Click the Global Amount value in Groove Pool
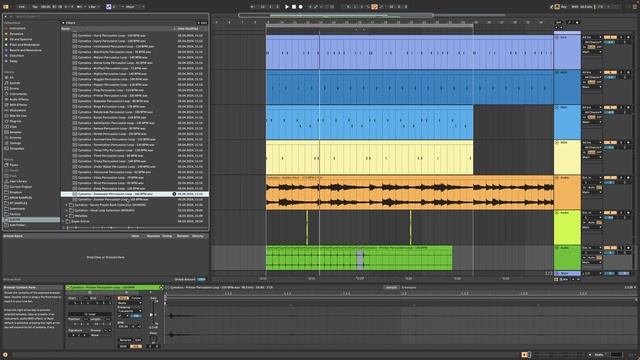The image size is (640, 360). [x=201, y=279]
